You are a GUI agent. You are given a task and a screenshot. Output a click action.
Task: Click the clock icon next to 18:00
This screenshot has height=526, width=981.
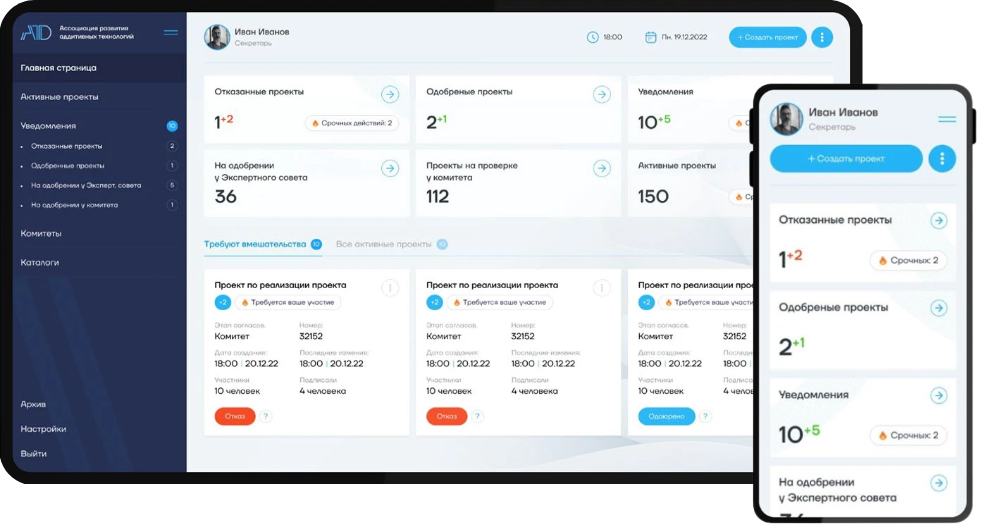coord(592,38)
